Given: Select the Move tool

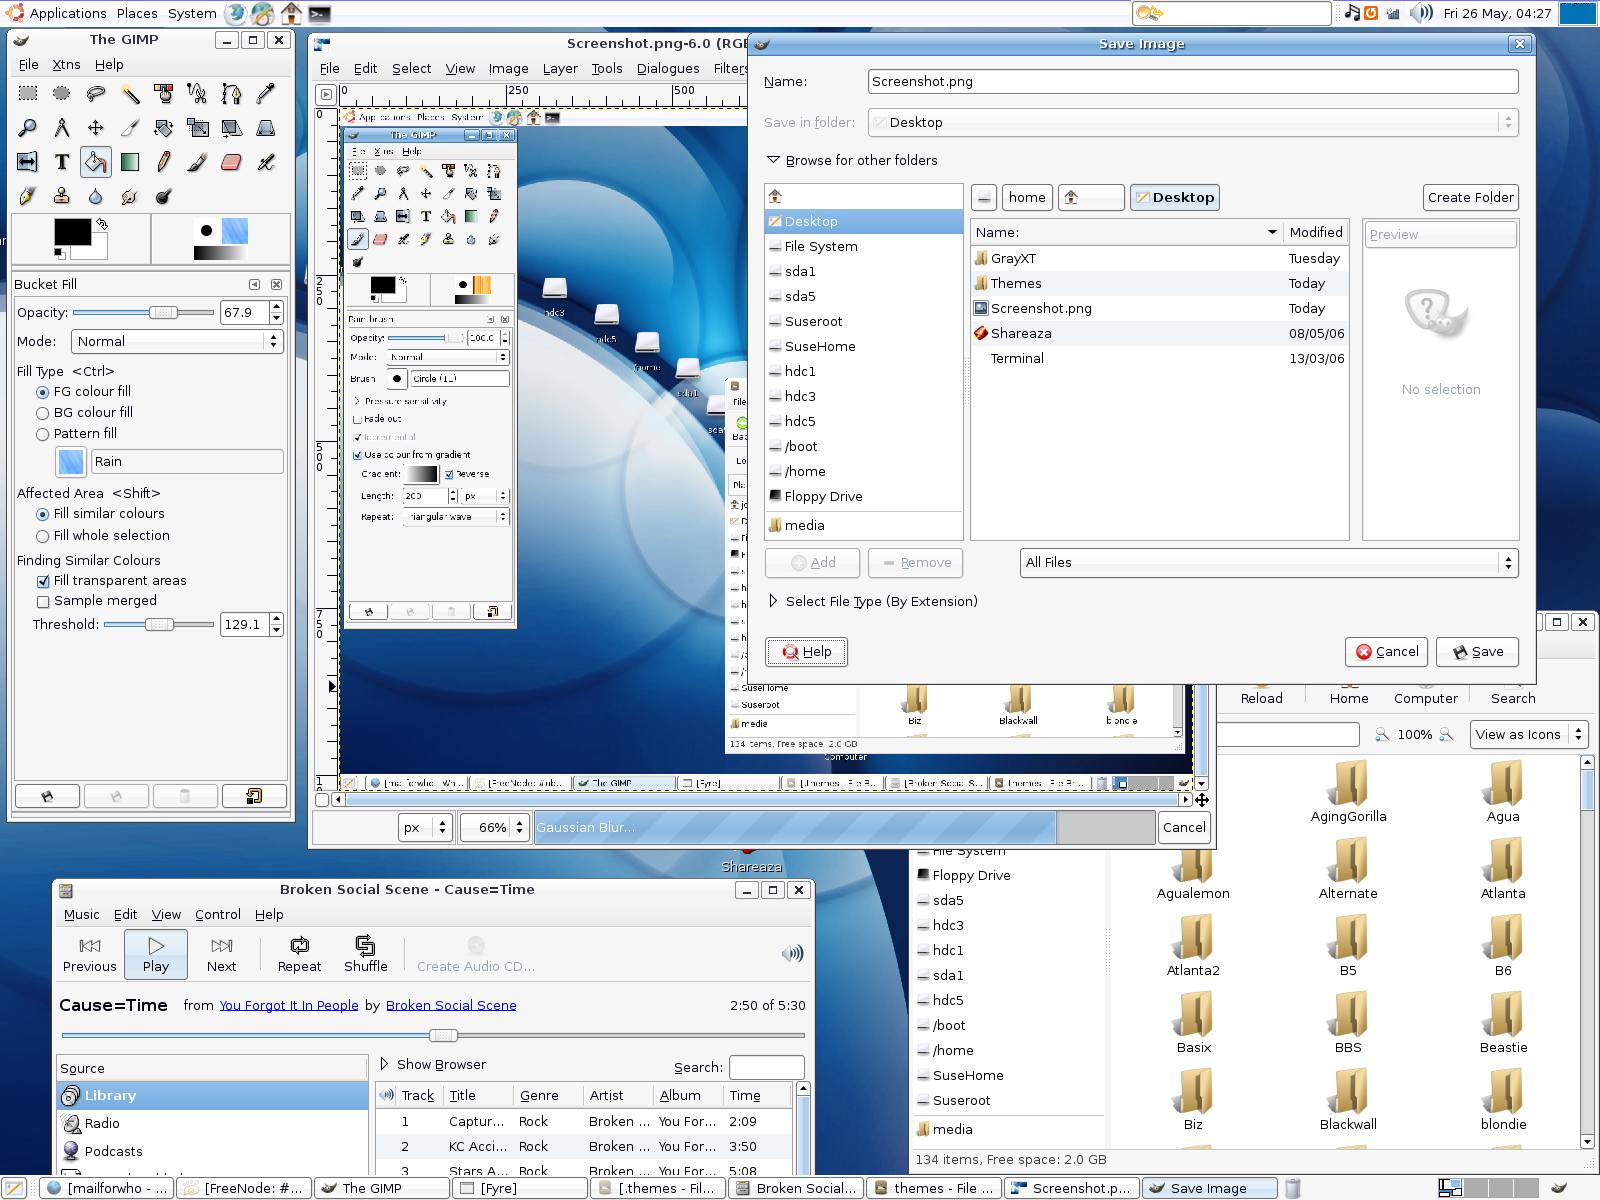Looking at the screenshot, I should pos(96,128).
